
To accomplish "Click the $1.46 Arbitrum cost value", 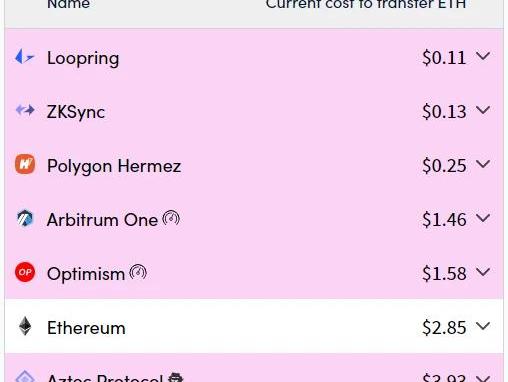I will (444, 220).
